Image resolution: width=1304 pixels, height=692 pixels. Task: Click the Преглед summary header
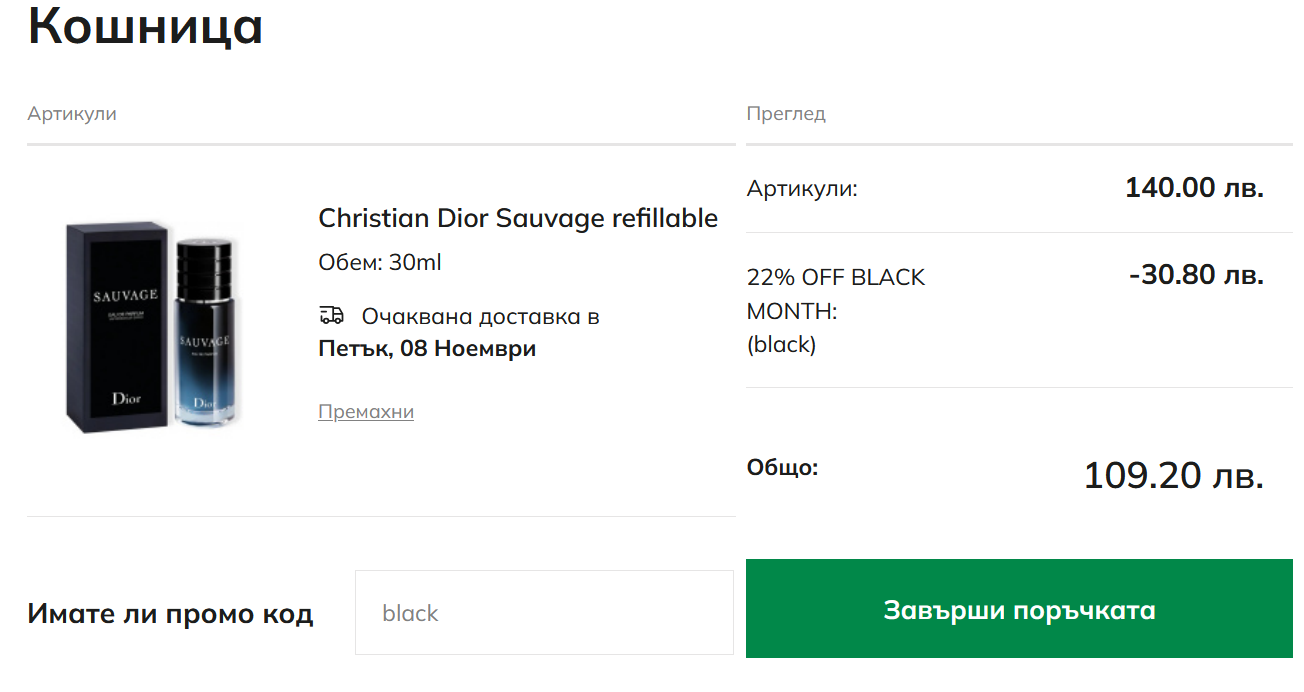(786, 114)
